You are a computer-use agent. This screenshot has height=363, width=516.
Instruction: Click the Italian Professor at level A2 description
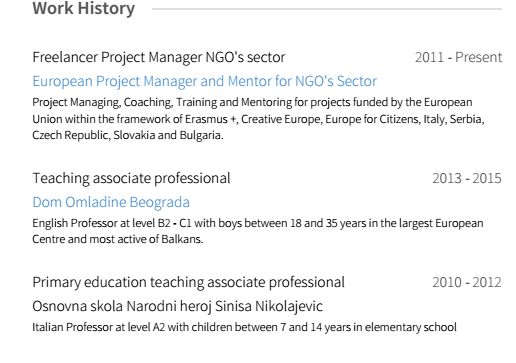[244, 327]
